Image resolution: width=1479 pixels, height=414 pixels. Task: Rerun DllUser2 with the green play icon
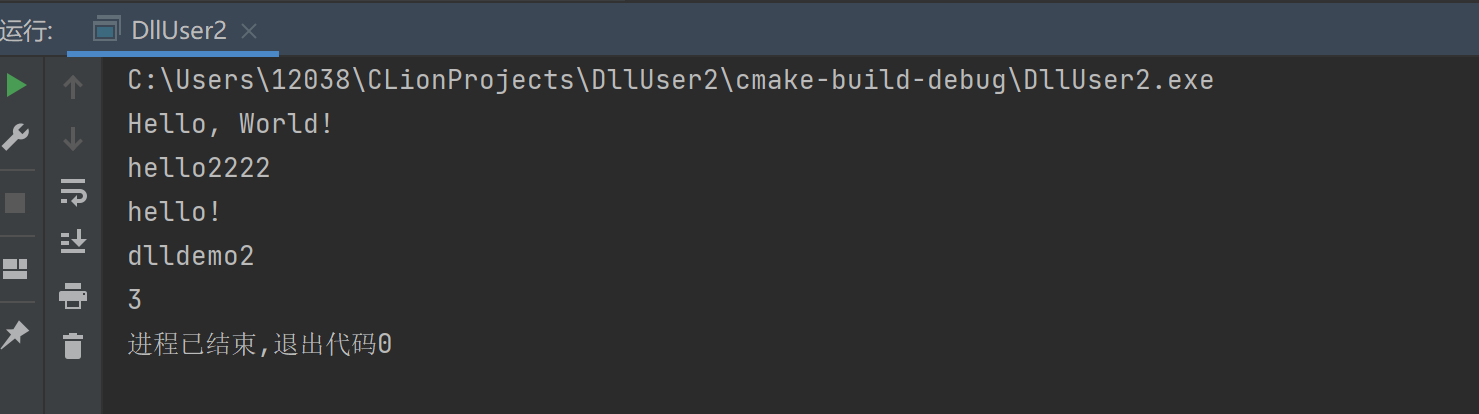click(16, 86)
